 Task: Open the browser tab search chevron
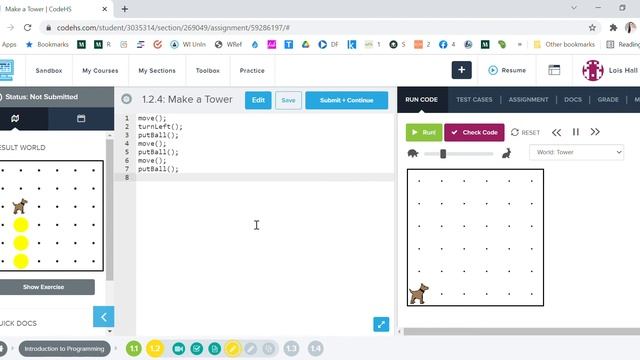(x=574, y=8)
